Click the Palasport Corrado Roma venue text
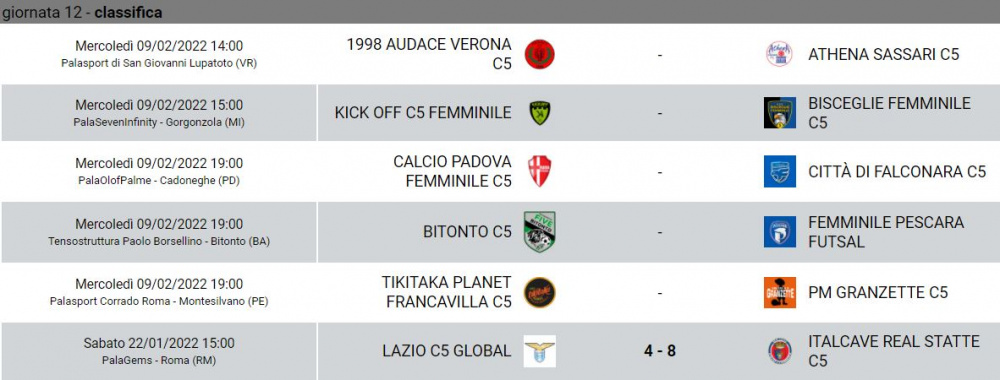1000x380 pixels. 159,302
